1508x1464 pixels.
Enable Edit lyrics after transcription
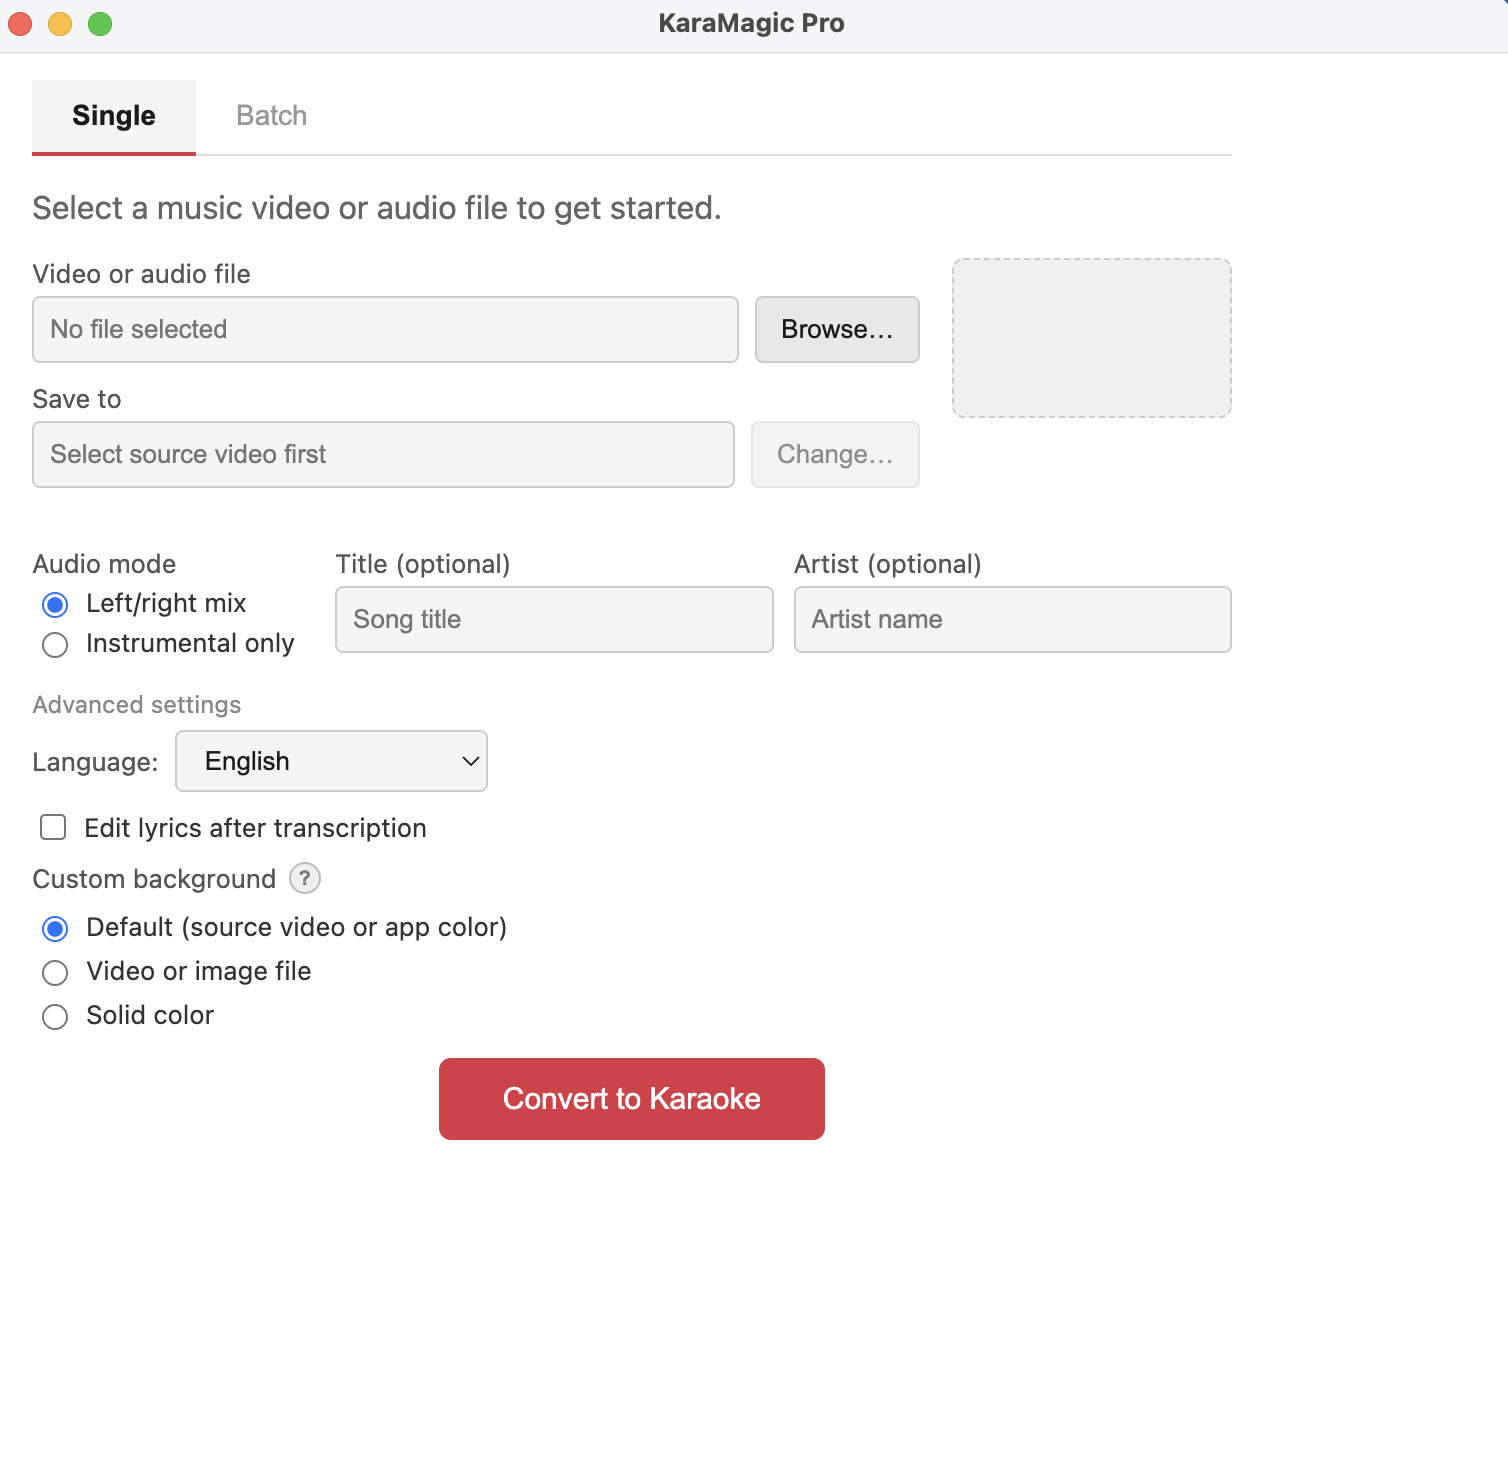tap(53, 827)
